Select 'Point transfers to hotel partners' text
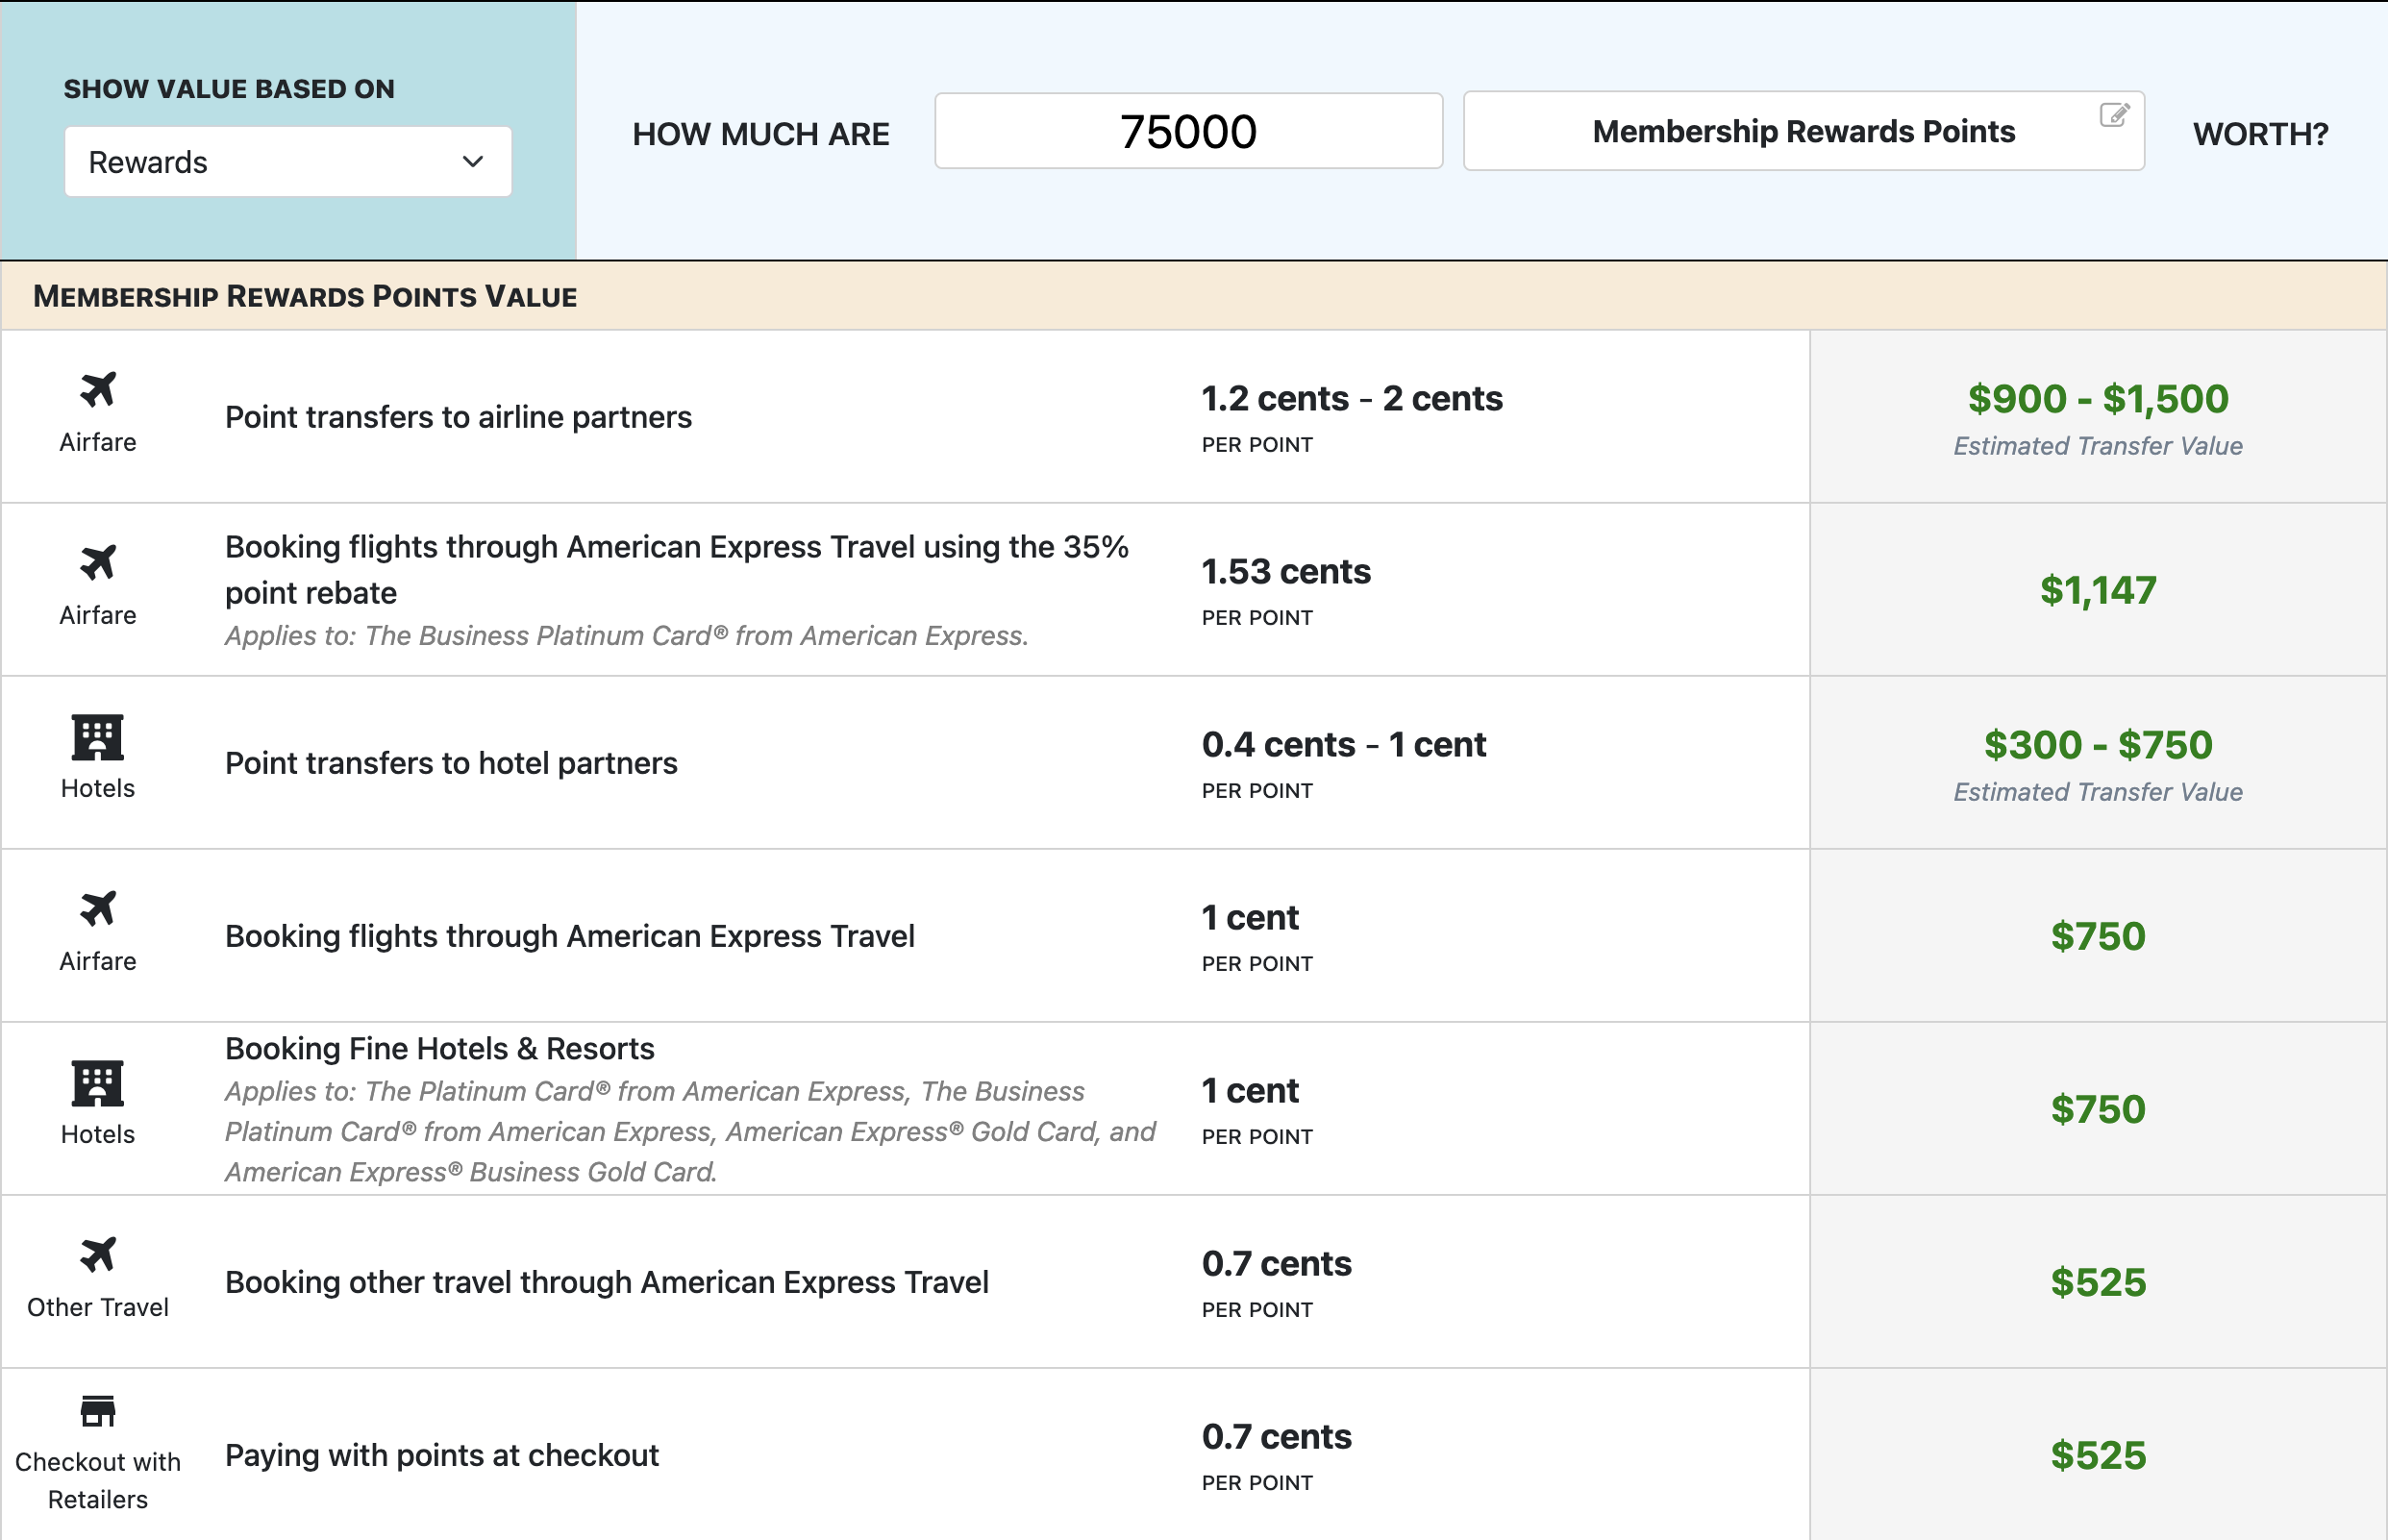 [x=451, y=763]
